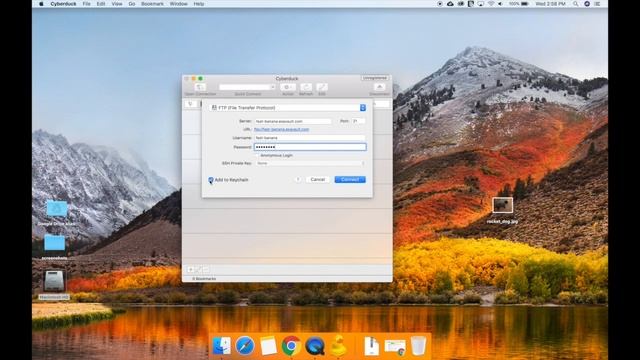Click the blue Connect button
Image resolution: width=640 pixels, height=360 pixels.
pyautogui.click(x=350, y=180)
